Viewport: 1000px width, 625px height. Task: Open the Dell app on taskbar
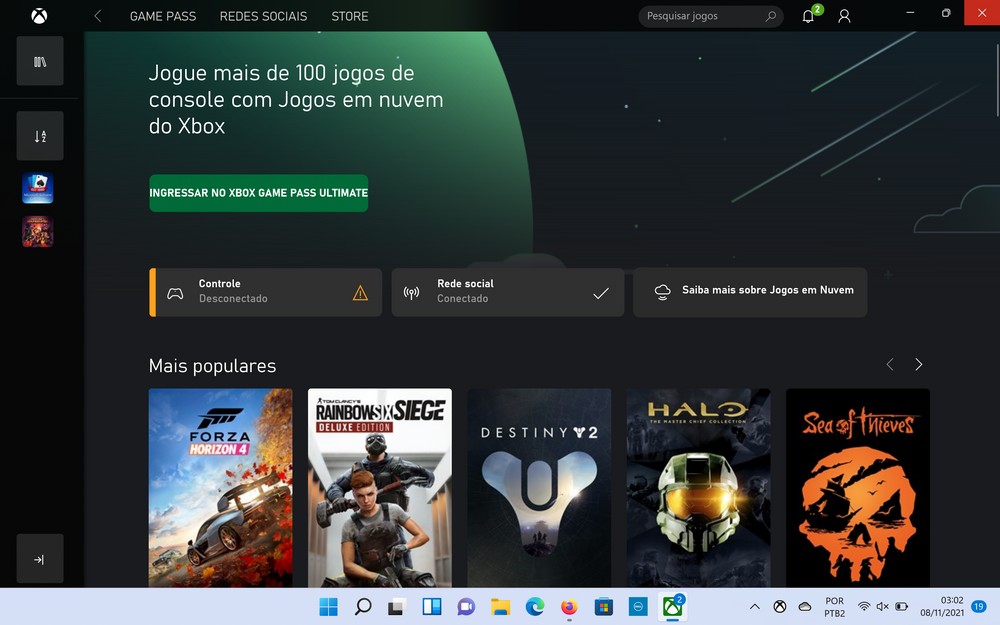(638, 607)
